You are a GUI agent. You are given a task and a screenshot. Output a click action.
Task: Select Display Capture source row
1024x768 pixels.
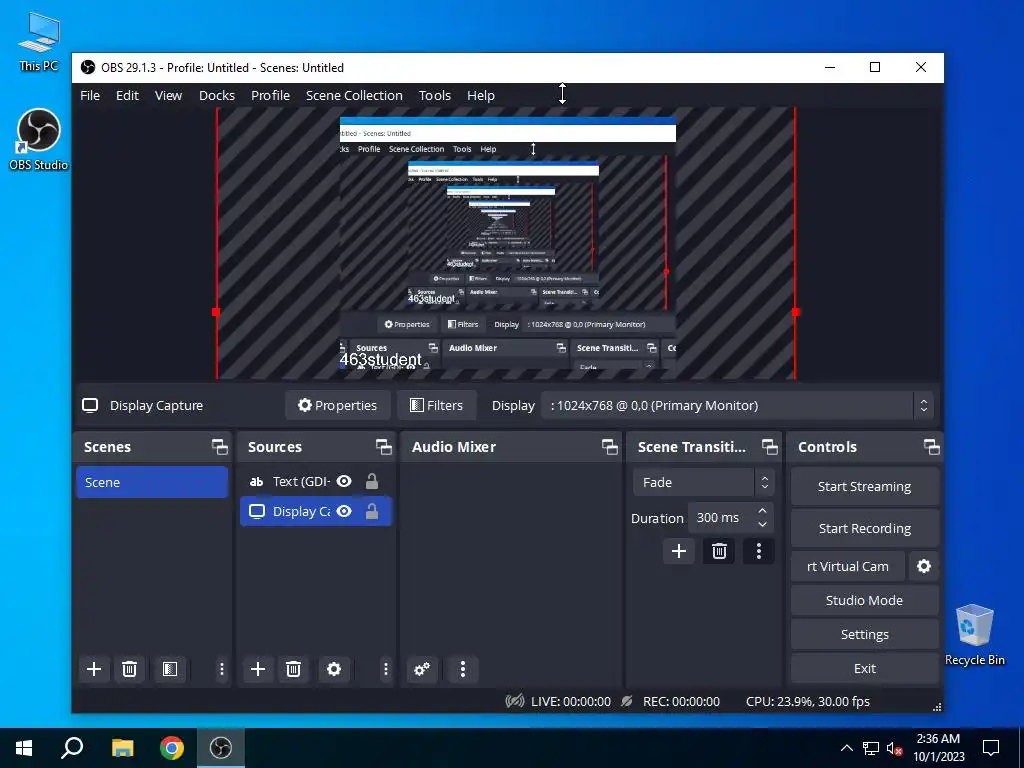pos(316,511)
